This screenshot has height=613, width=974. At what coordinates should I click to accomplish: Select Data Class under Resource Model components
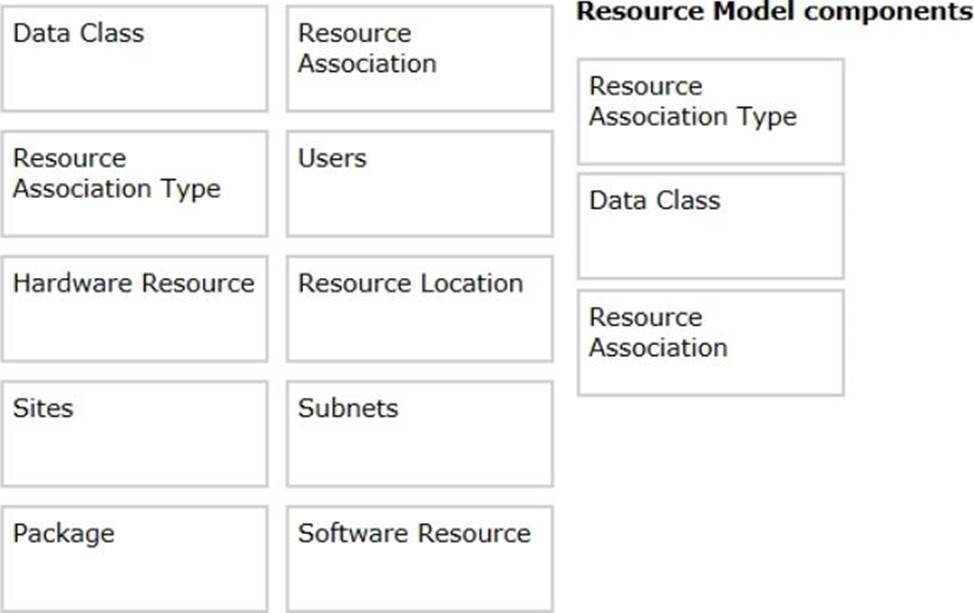(x=710, y=226)
